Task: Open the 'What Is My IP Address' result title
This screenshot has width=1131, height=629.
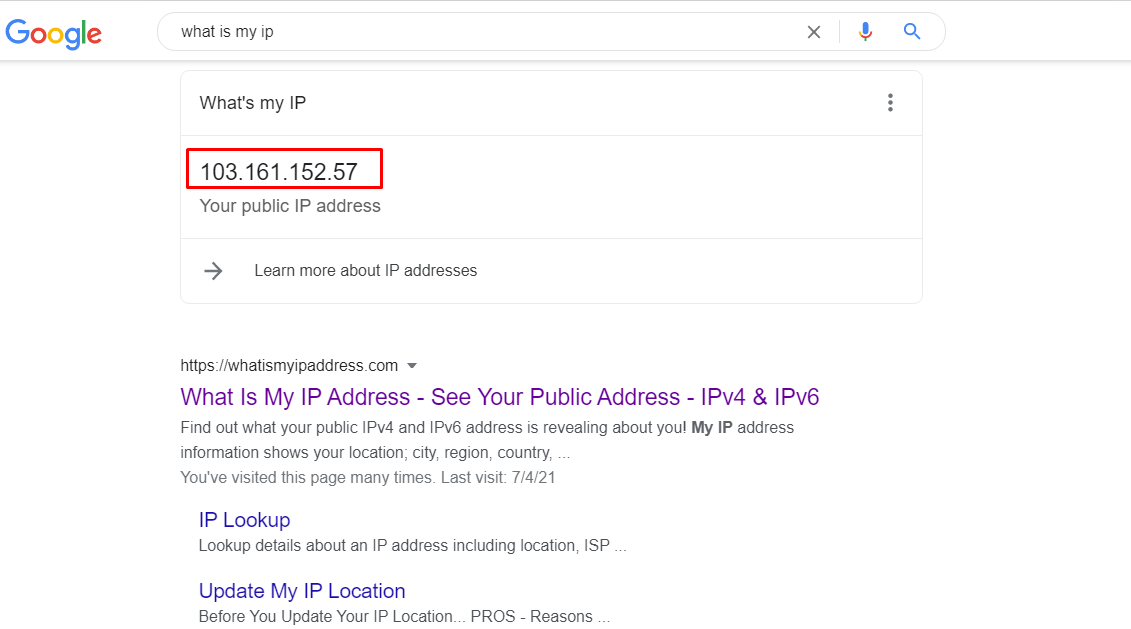Action: click(499, 397)
